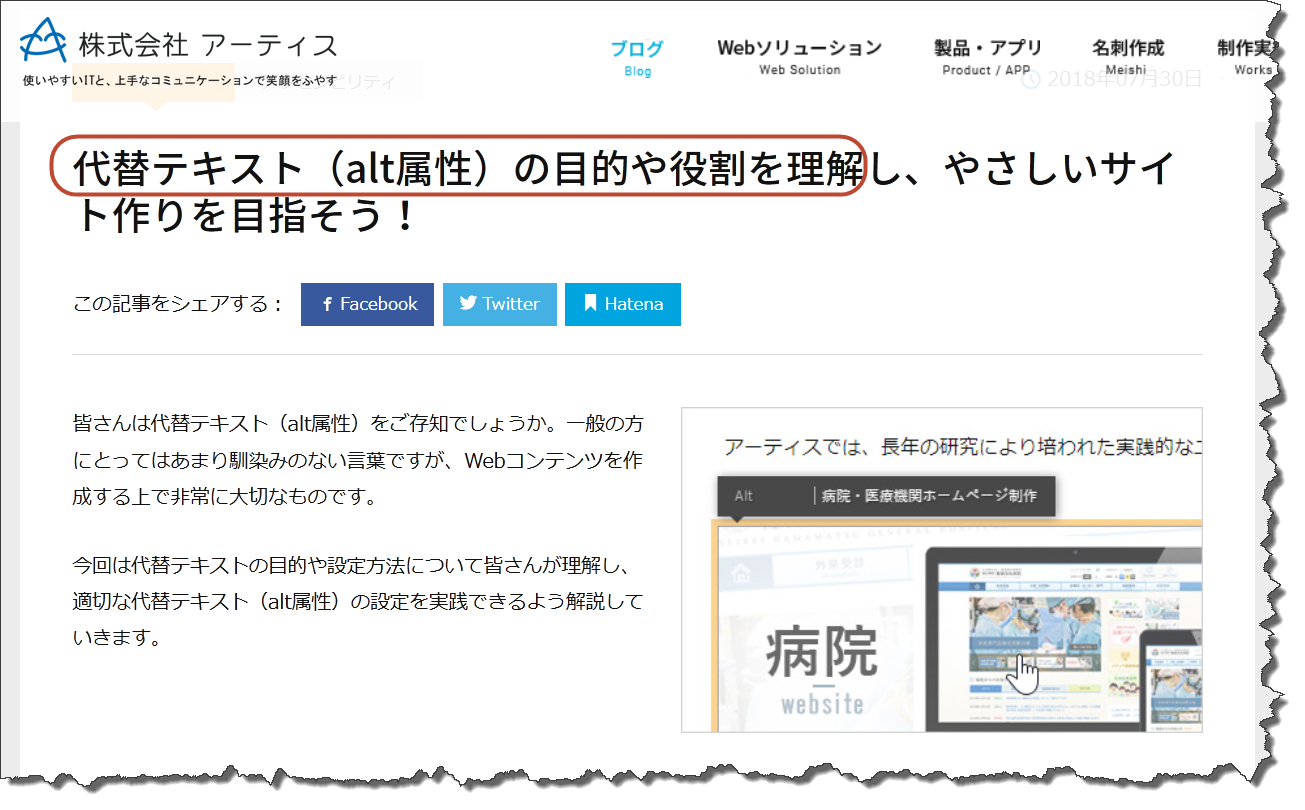Click the paragraph starting 今回は代替テキストの目的
The height and width of the screenshot is (810, 1305).
357,602
